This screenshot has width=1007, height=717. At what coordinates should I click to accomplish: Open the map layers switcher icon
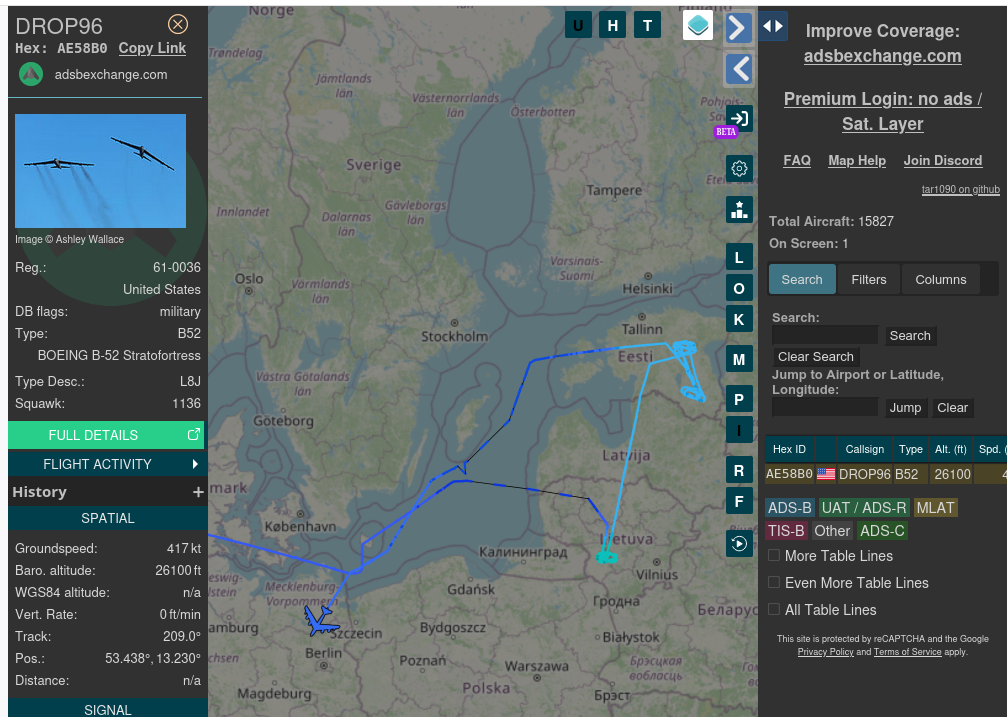click(698, 26)
